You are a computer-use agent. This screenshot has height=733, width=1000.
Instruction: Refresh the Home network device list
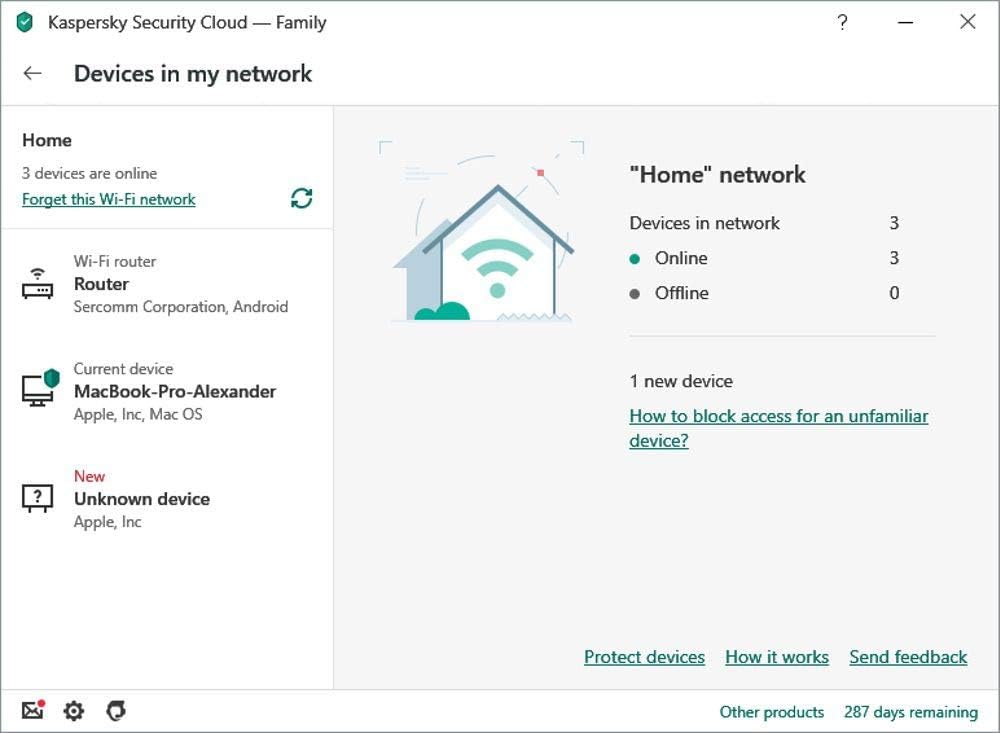pos(302,198)
